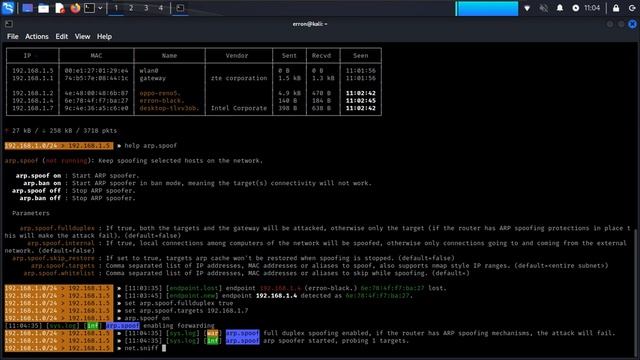Expand the terminal launcher dropdown arrow
This screenshot has width=640, height=360.
click(100, 8)
